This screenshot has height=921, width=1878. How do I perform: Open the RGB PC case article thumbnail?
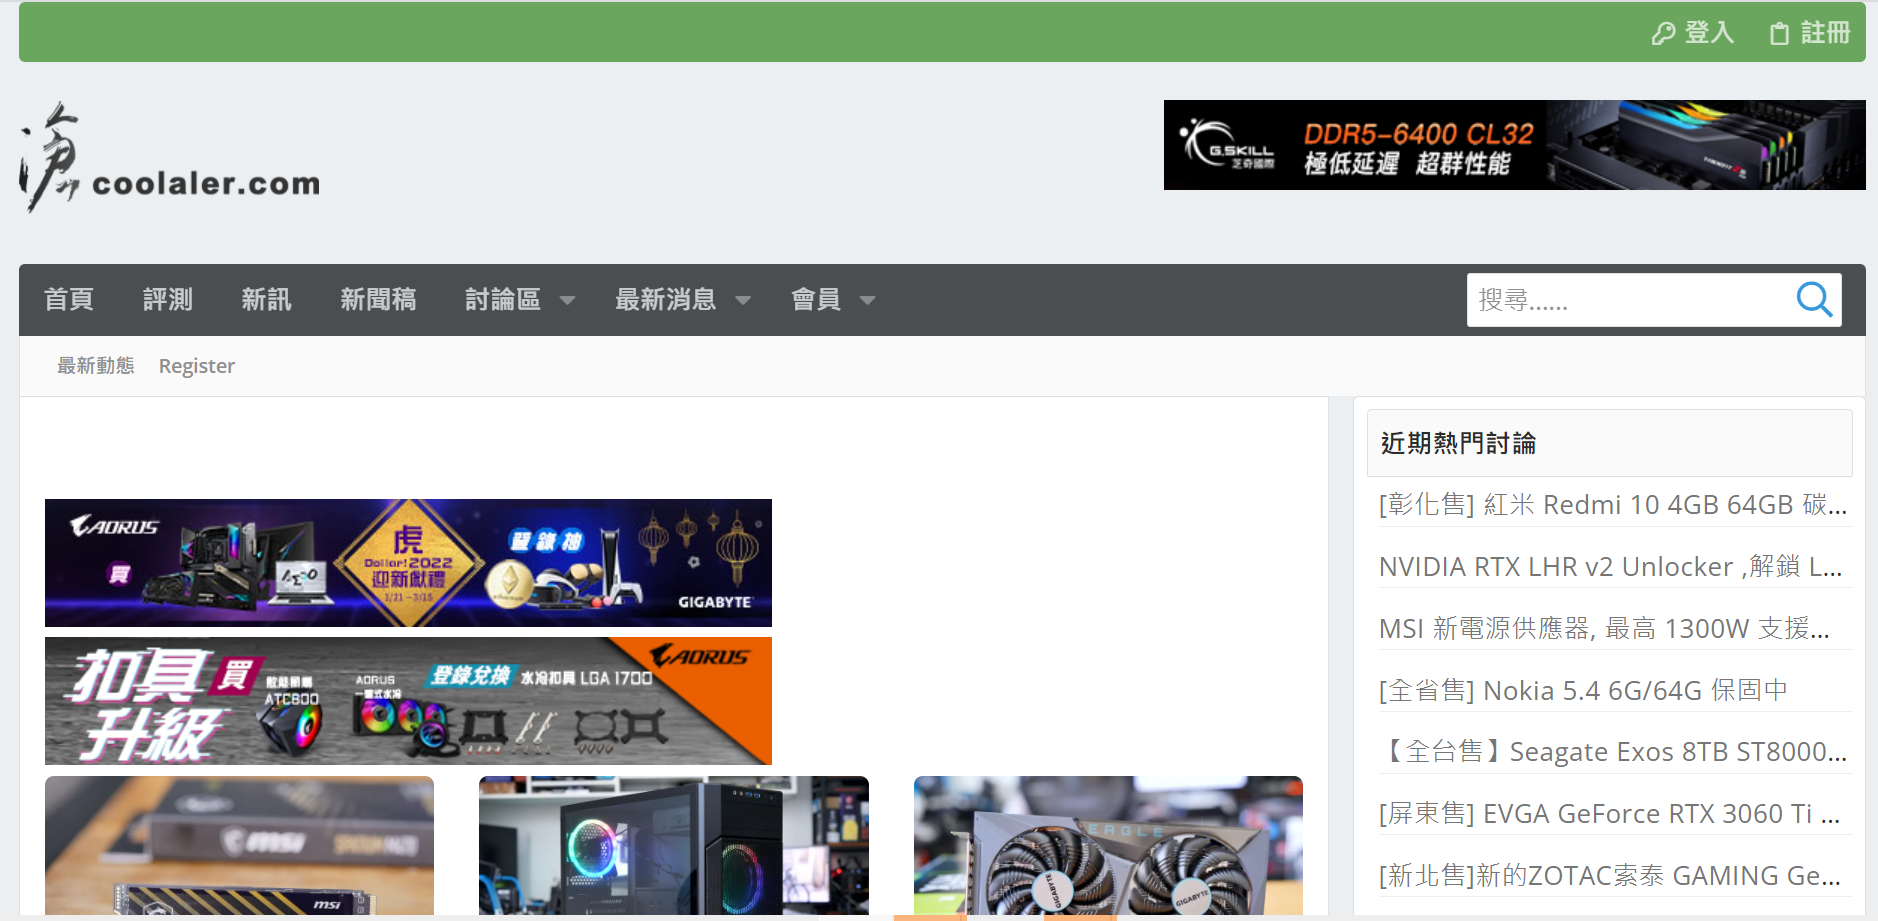(674, 846)
